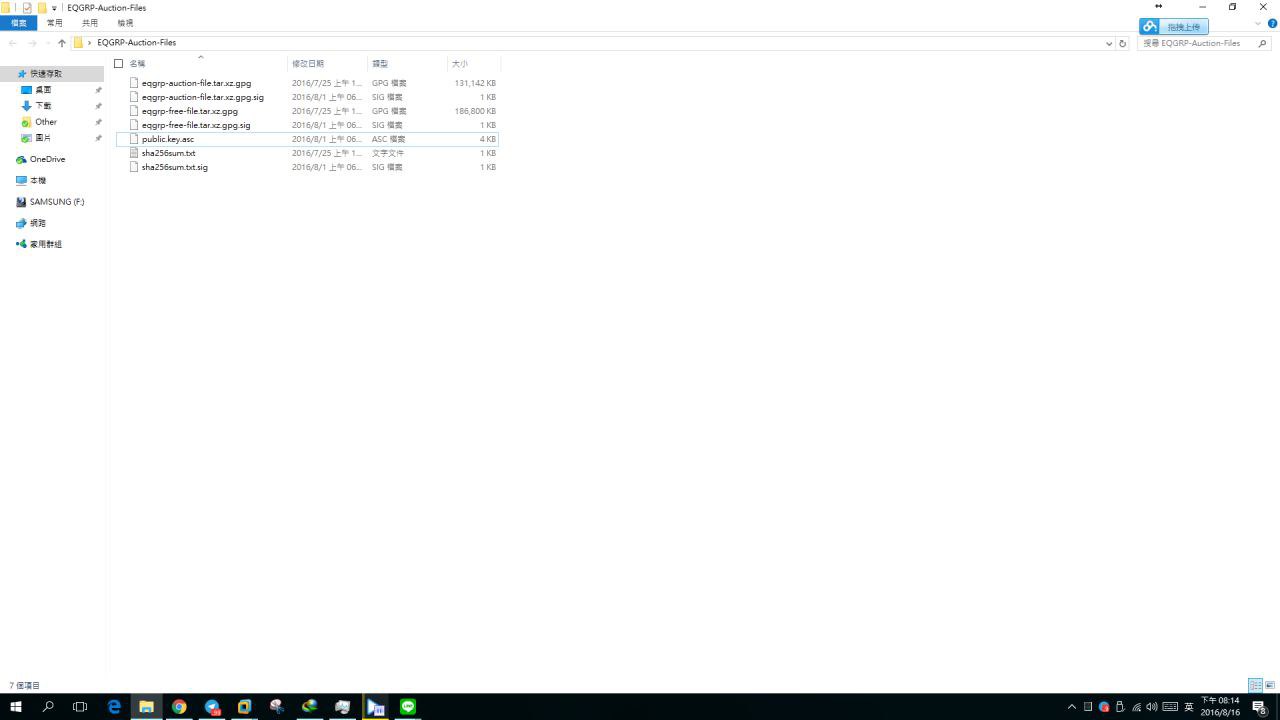This screenshot has width=1280, height=720.
Task: Open the 檔案 file menu tab
Action: click(18, 23)
